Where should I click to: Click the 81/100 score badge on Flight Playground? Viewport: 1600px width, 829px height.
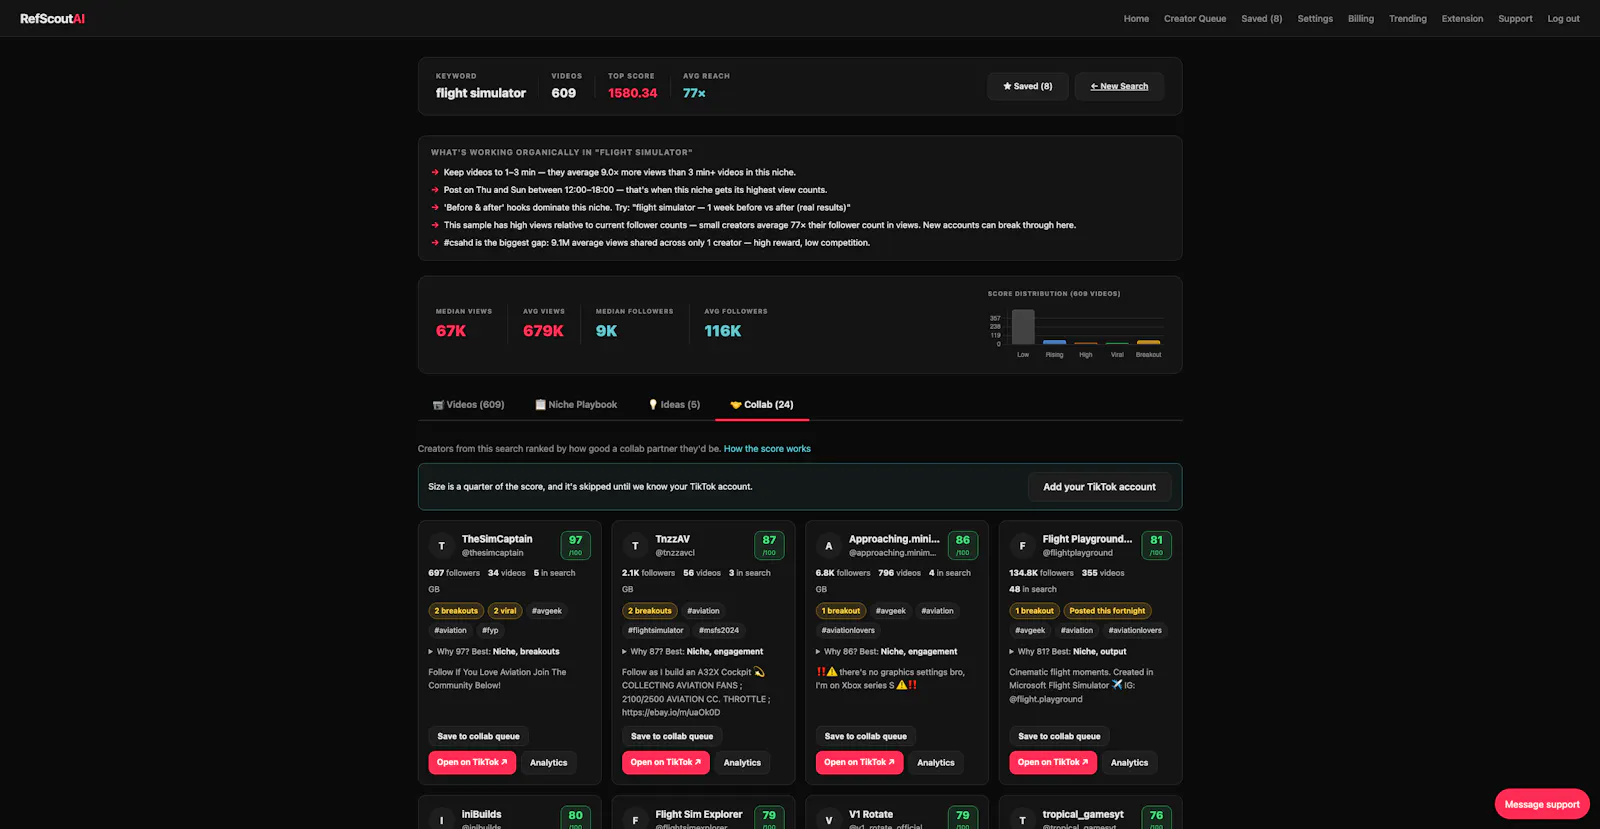1156,545
